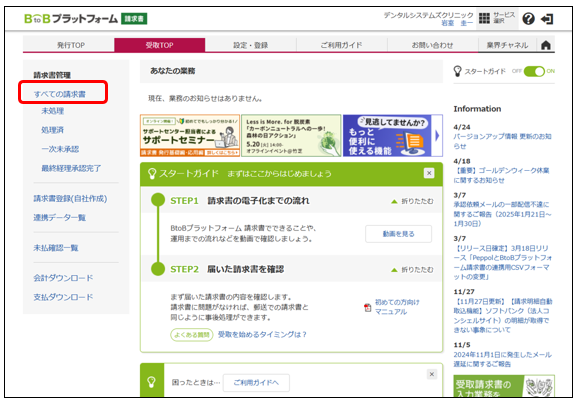Open 4/18 ゴールデンウィーク休業 notice

point(502,175)
